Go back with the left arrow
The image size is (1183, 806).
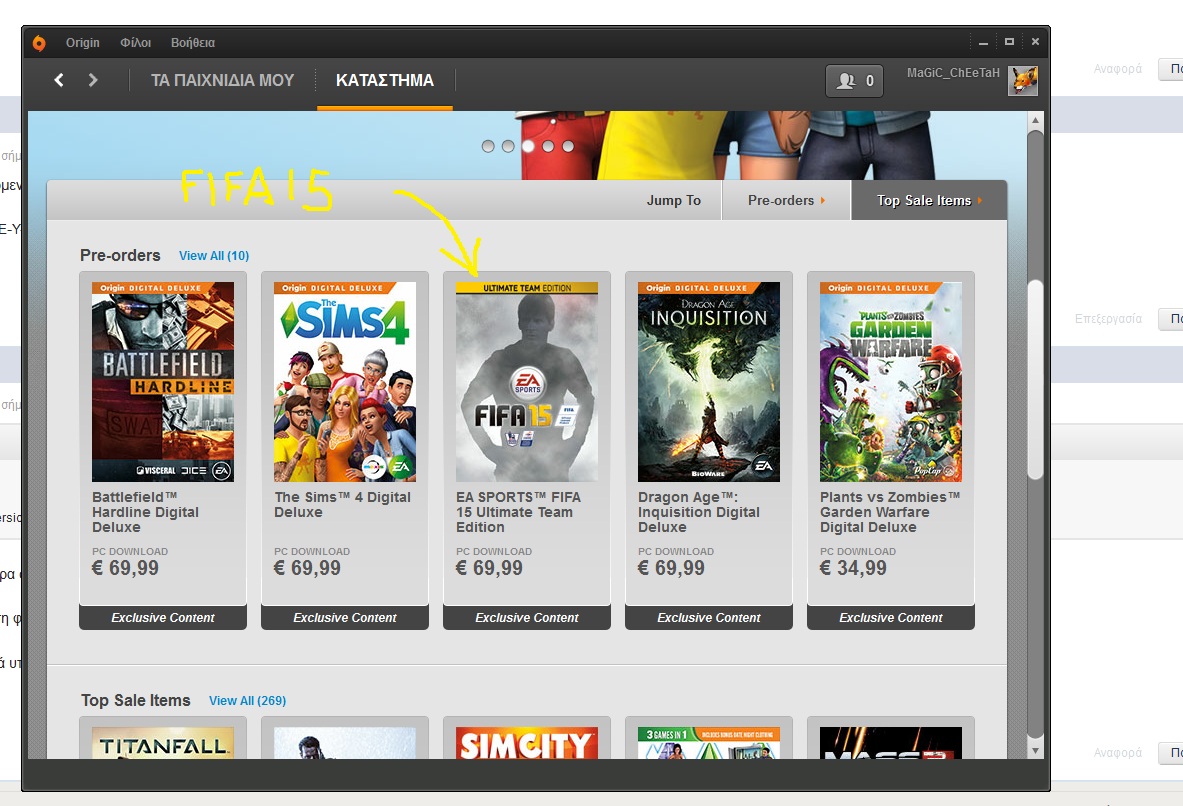click(x=59, y=80)
